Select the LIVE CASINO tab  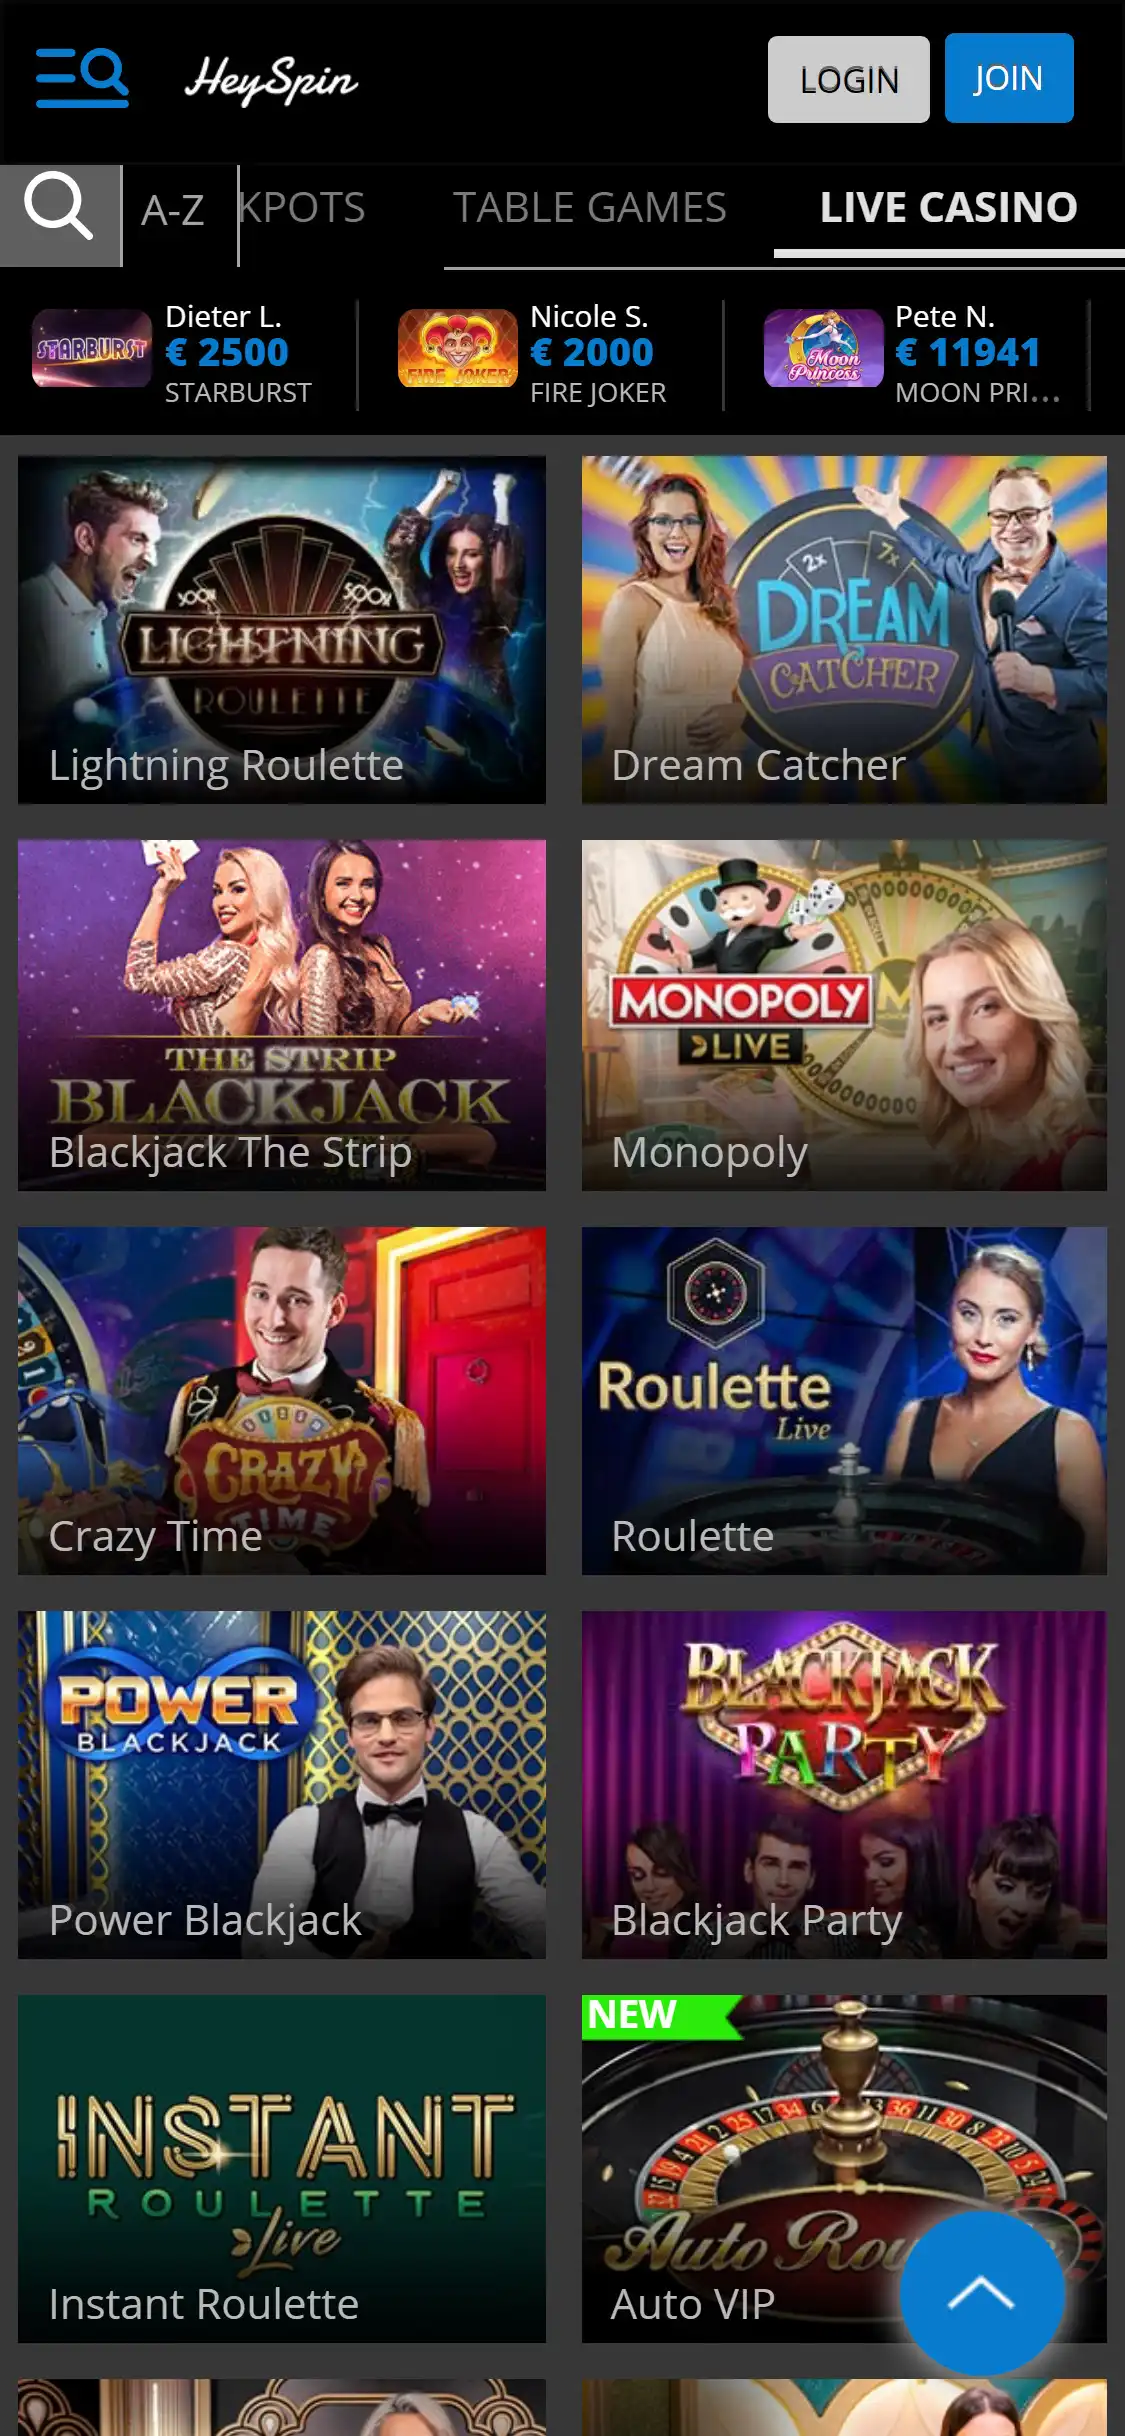949,208
